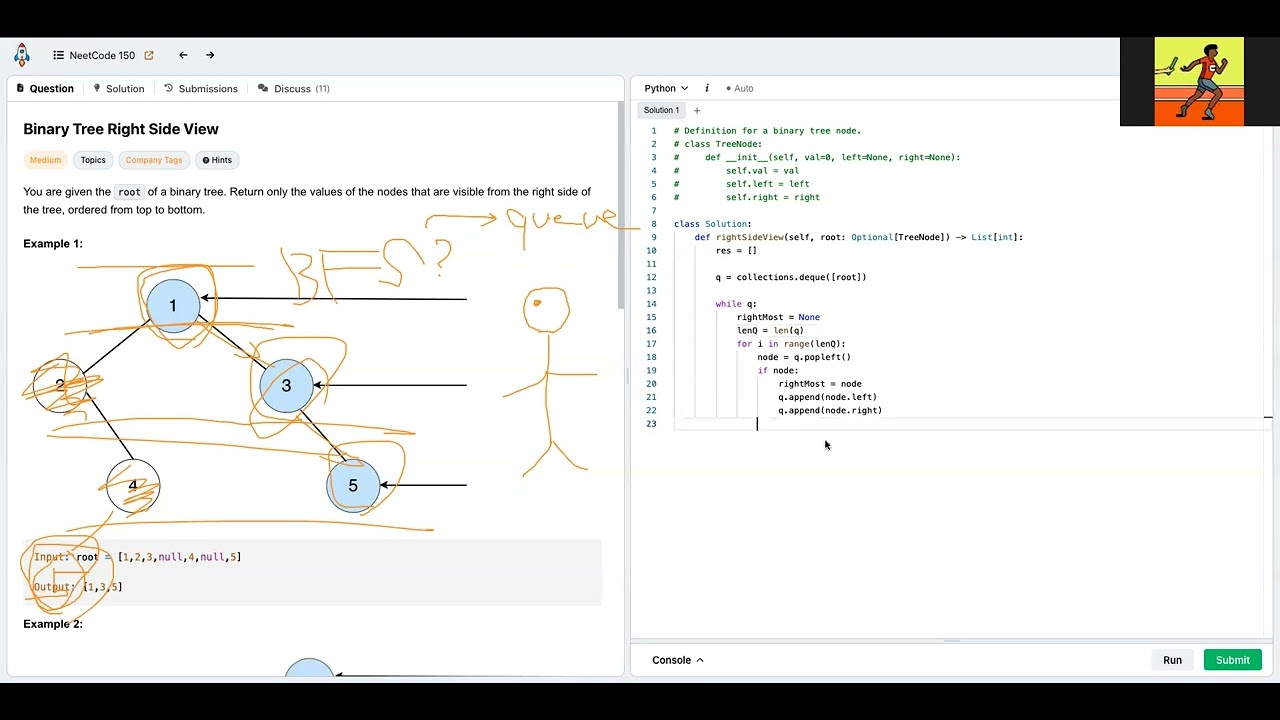The height and width of the screenshot is (720, 1280).
Task: Click the 'q = collections.deque([root])' line
Action: (791, 277)
